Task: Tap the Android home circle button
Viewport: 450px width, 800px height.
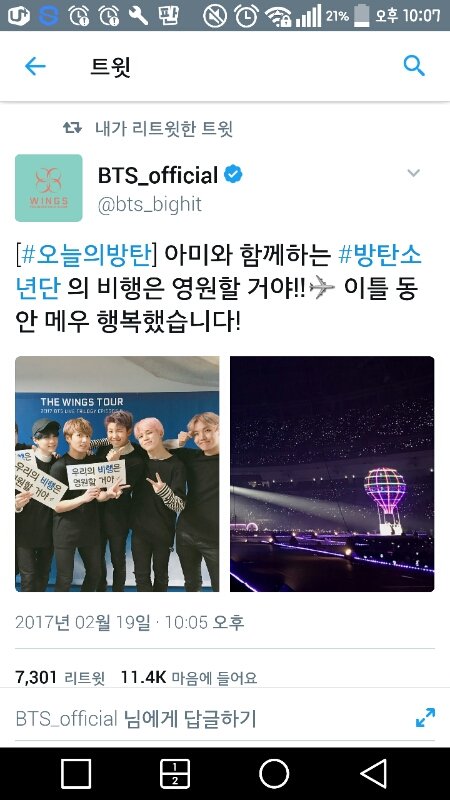Action: [274, 773]
